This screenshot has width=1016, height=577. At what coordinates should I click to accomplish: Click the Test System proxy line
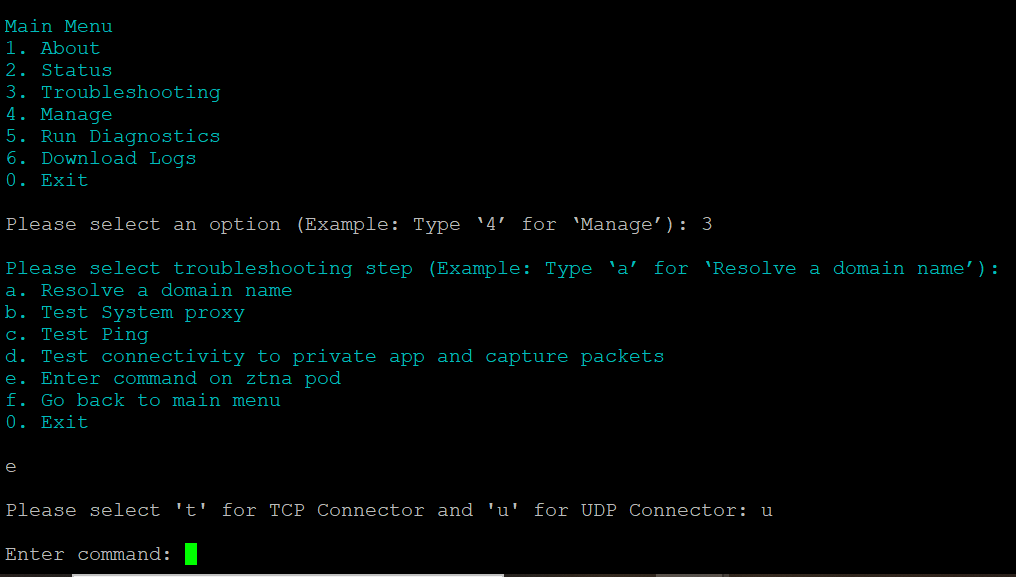[x=124, y=312]
